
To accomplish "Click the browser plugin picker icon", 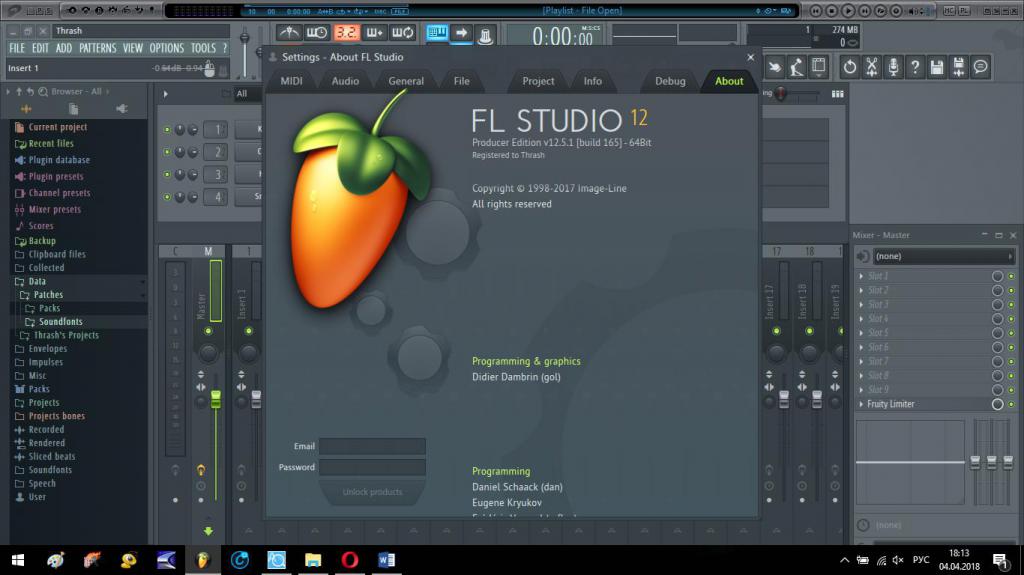I will pyautogui.click(x=121, y=108).
